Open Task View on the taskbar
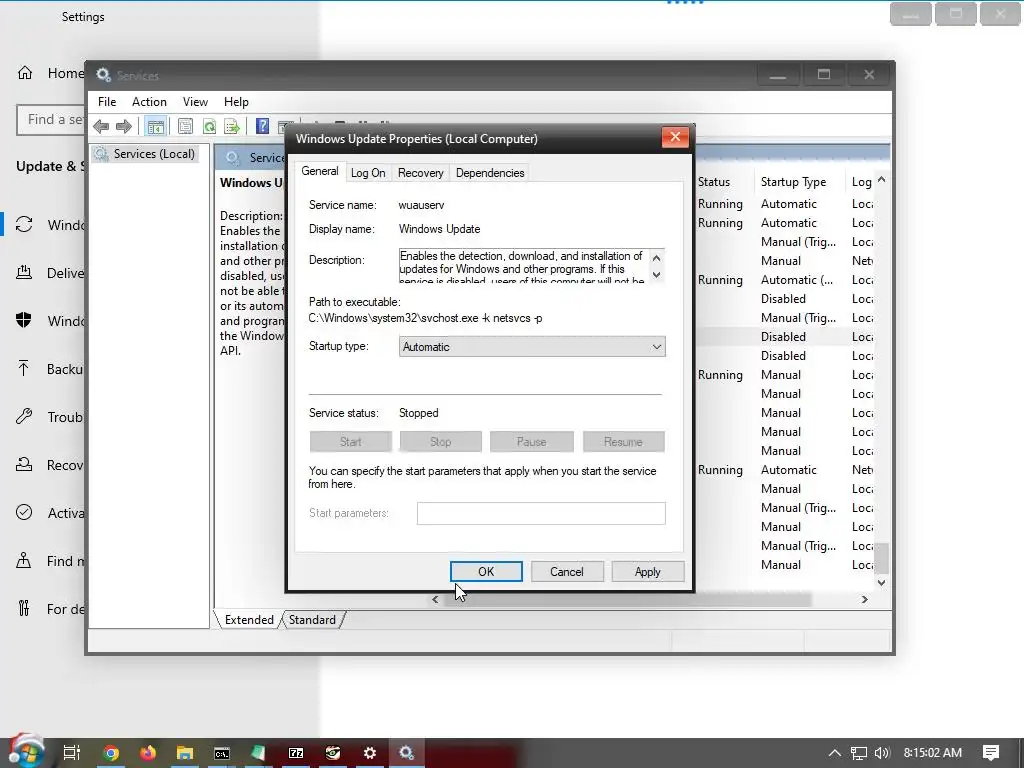The height and width of the screenshot is (768, 1024). [x=72, y=753]
